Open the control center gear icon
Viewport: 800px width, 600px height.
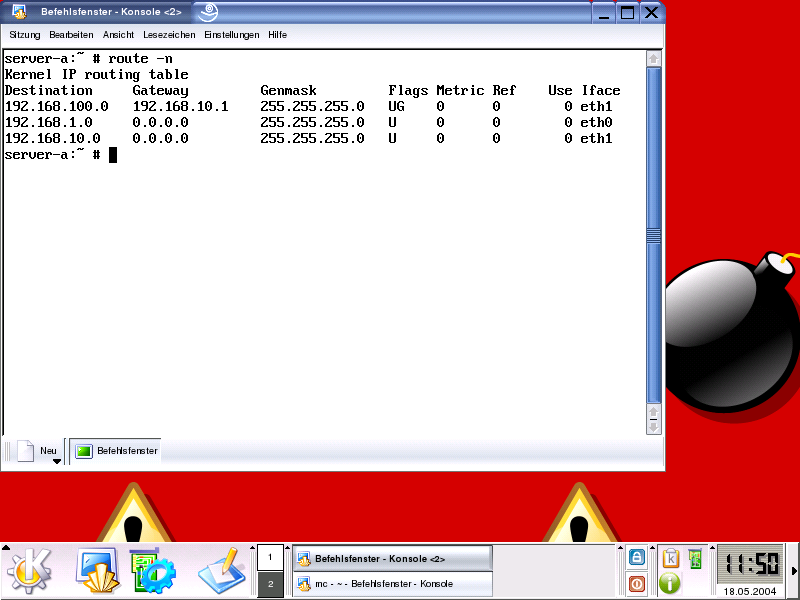tap(153, 571)
